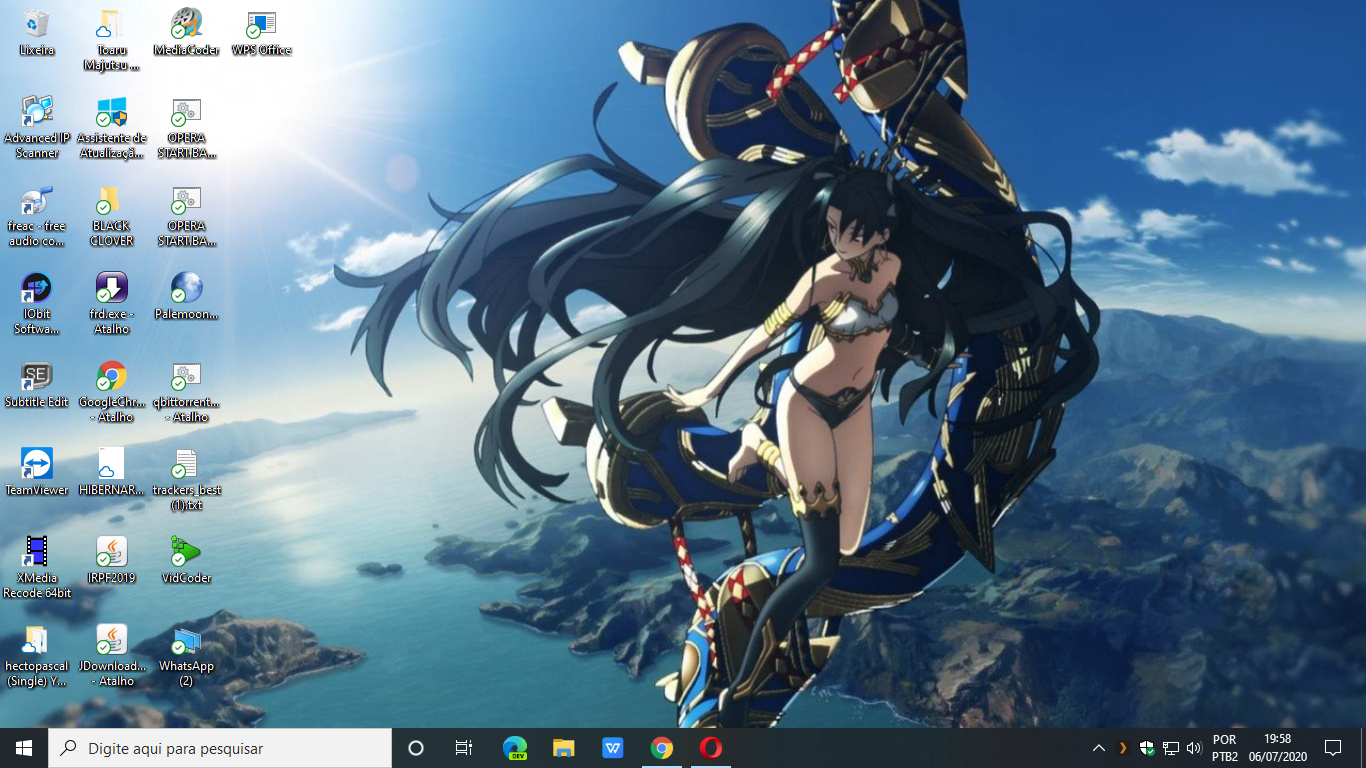
Task: Select the BLACK CLOVER folder
Action: coord(111,201)
